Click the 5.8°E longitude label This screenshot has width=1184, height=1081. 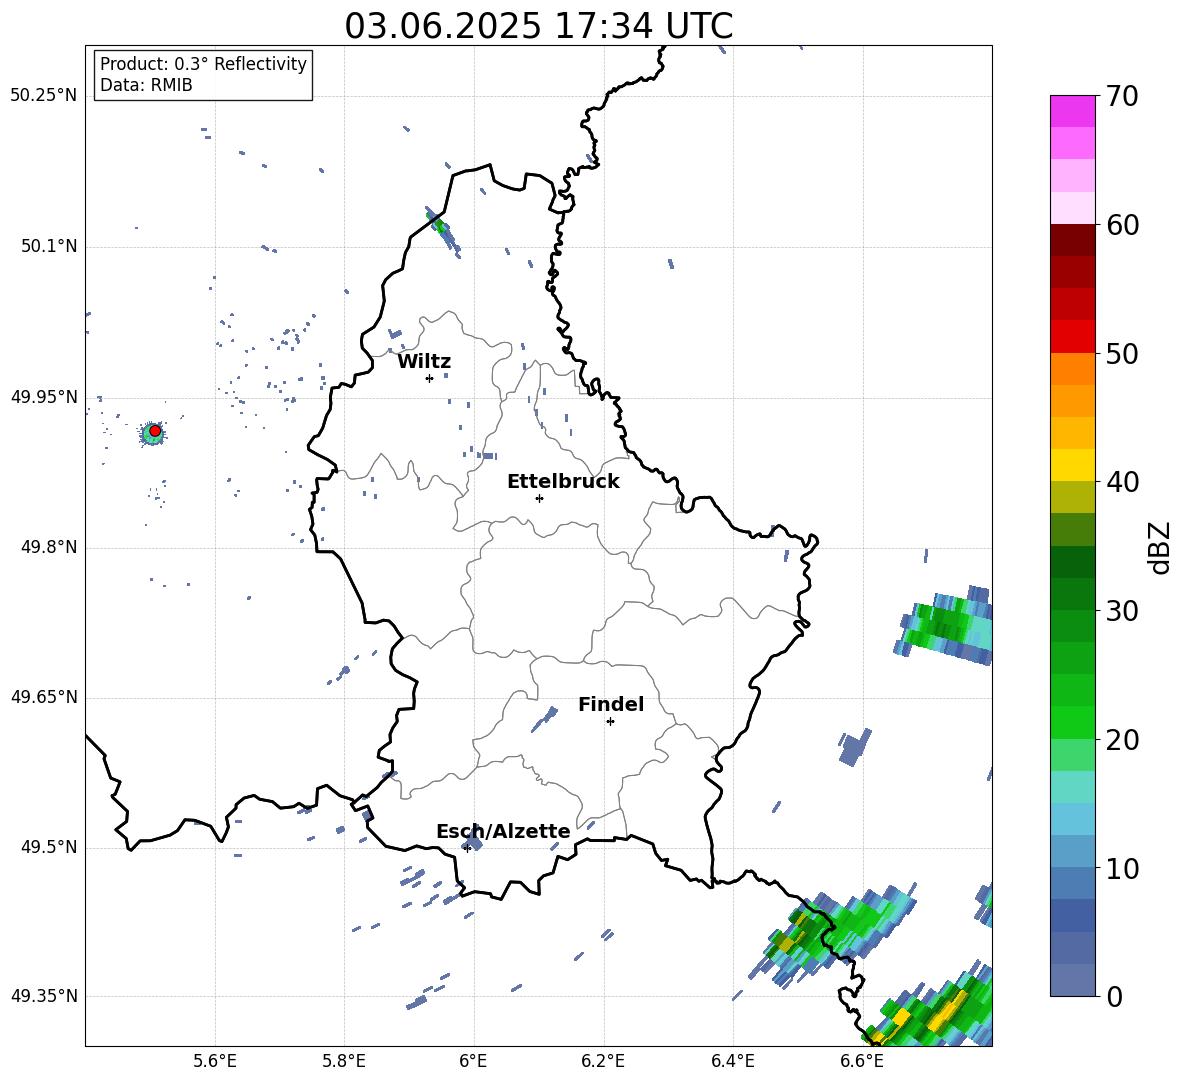point(344,1062)
